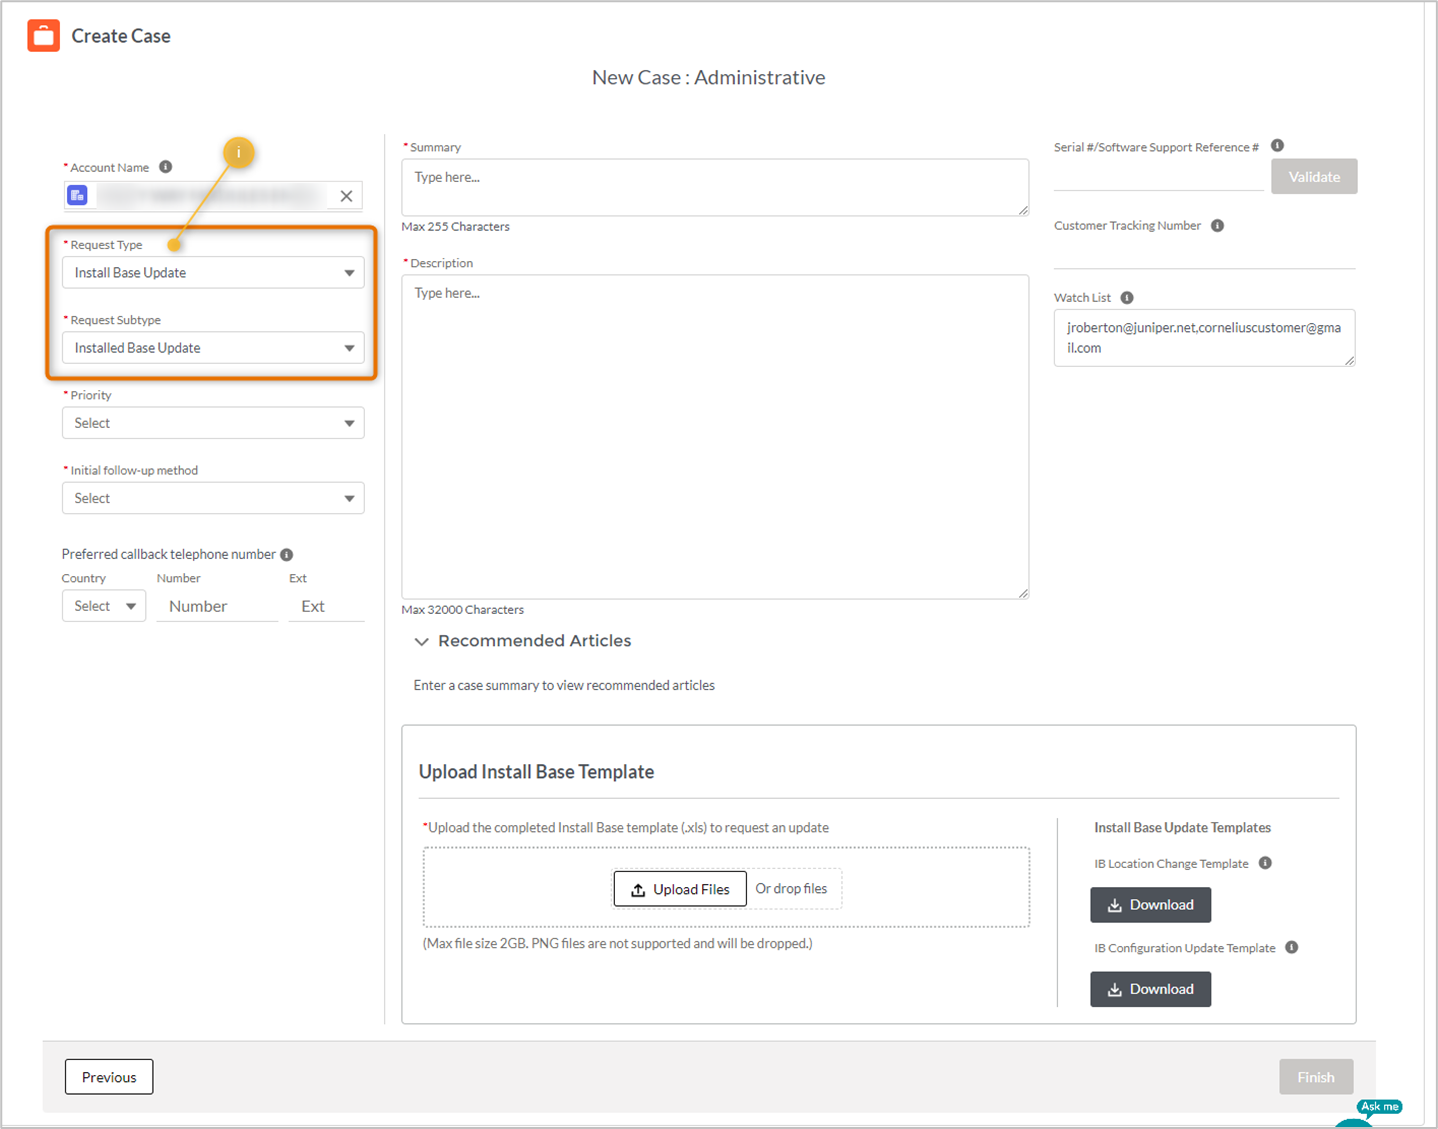The image size is (1438, 1129).
Task: Download the IB Location Change Template
Action: (1150, 904)
